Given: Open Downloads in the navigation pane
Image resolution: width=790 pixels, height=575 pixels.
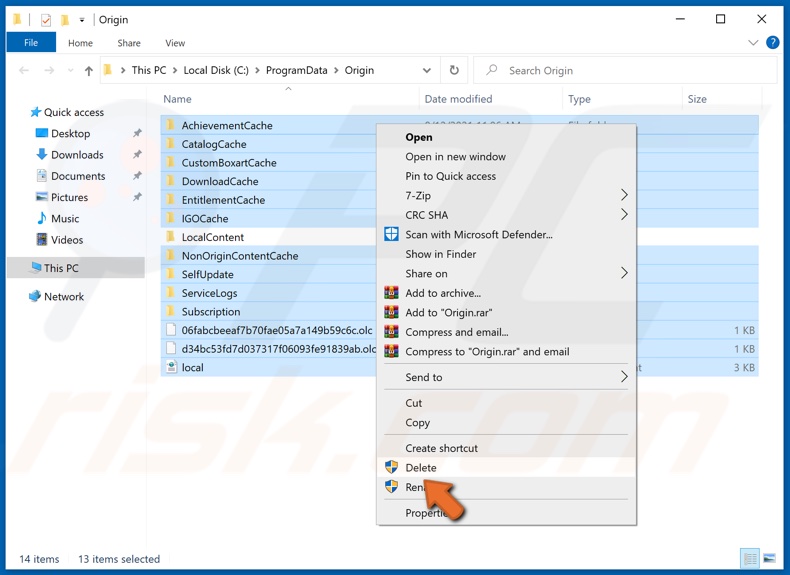Looking at the screenshot, I should [x=77, y=155].
